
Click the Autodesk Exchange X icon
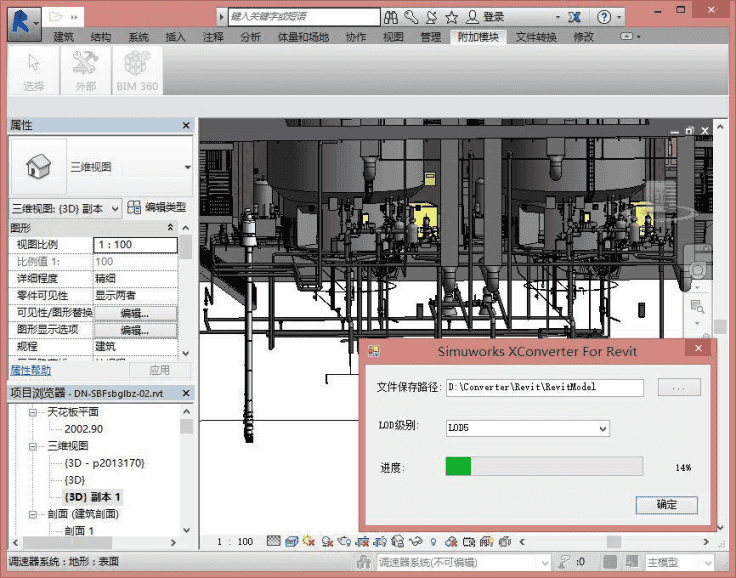[574, 17]
